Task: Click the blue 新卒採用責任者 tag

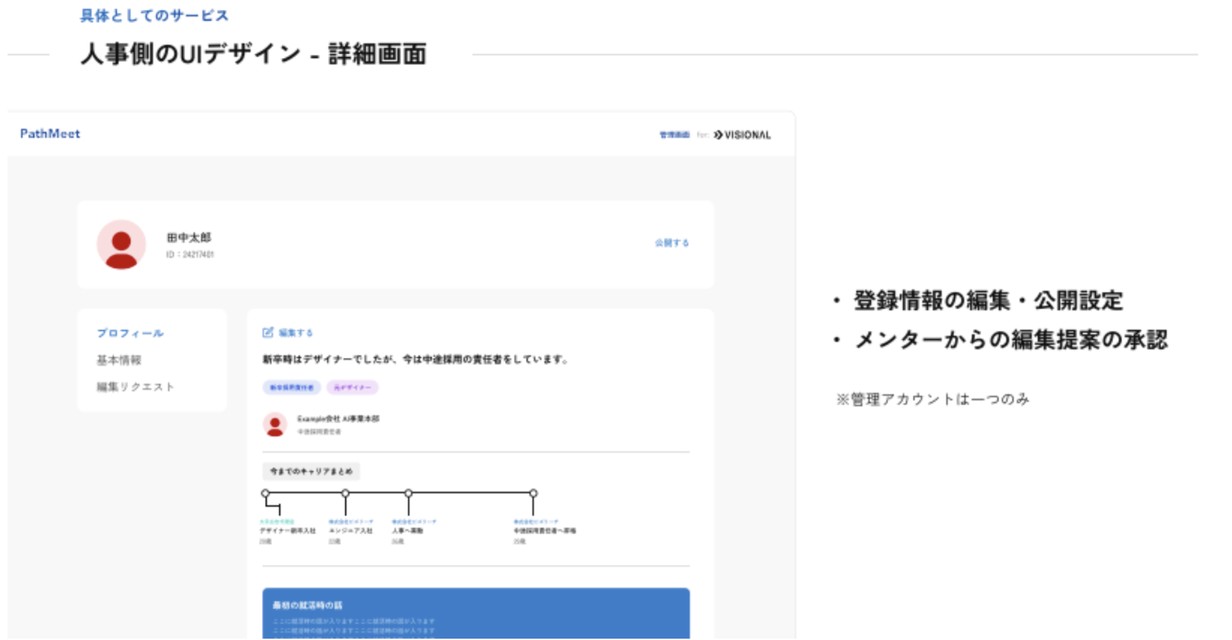Action: [x=290, y=387]
